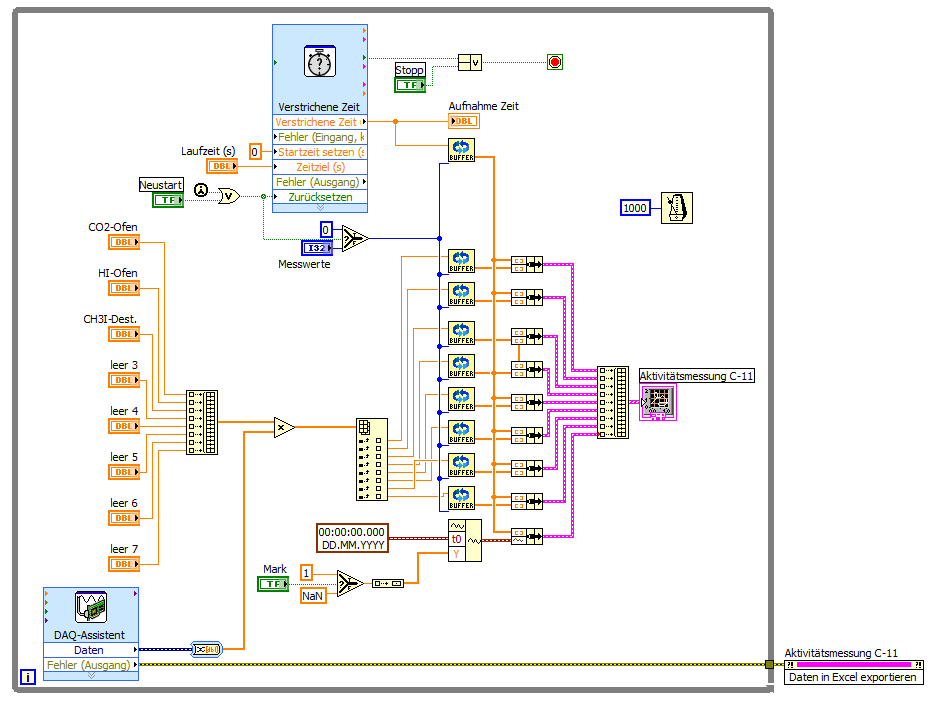
Task: Select the HI-Ofen DBL control terminal
Action: [x=124, y=288]
